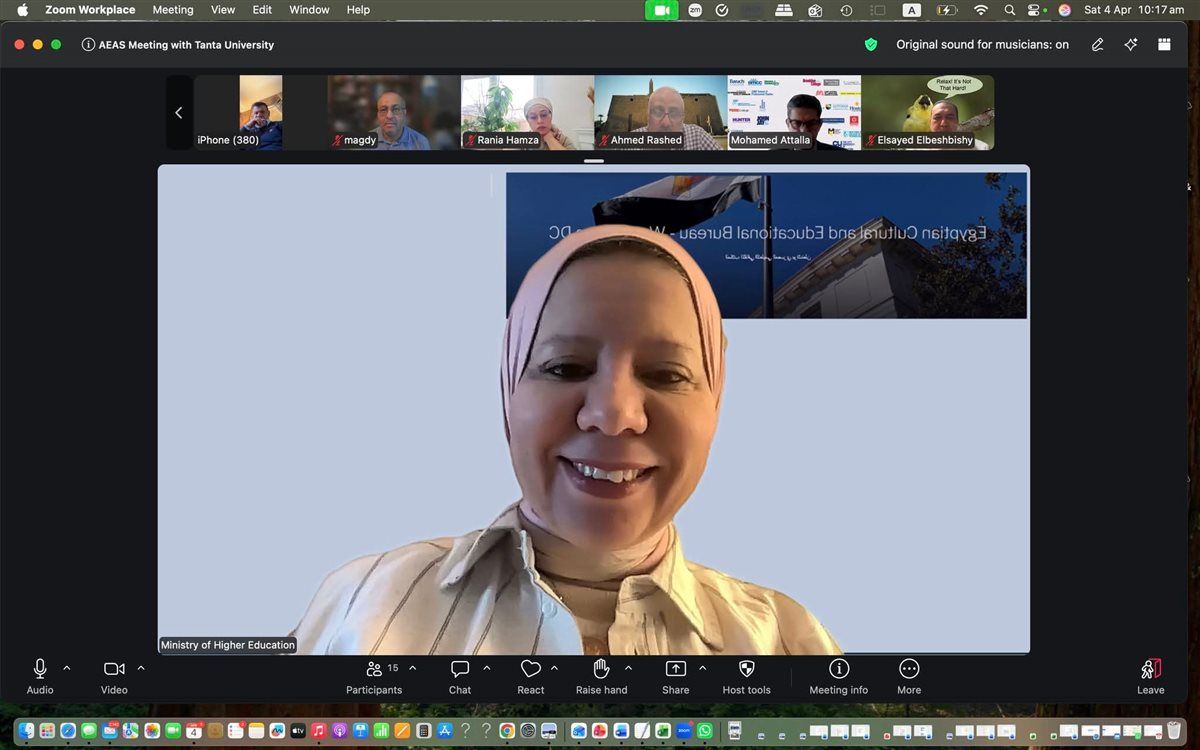Expand the audio options arrow

click(x=67, y=668)
